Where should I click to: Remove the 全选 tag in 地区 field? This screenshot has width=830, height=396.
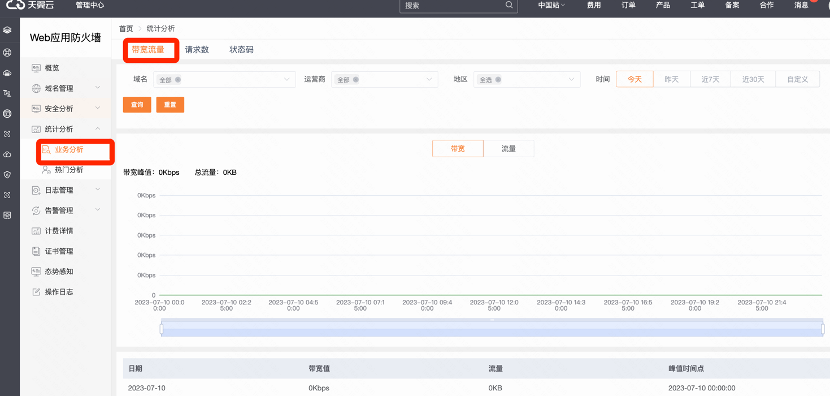point(498,79)
